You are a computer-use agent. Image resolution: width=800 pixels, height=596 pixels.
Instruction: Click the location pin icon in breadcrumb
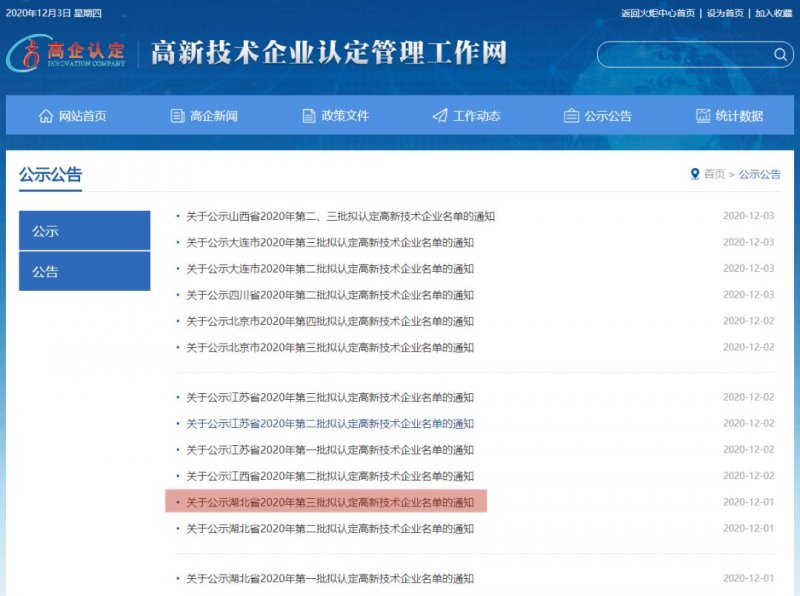pos(694,175)
